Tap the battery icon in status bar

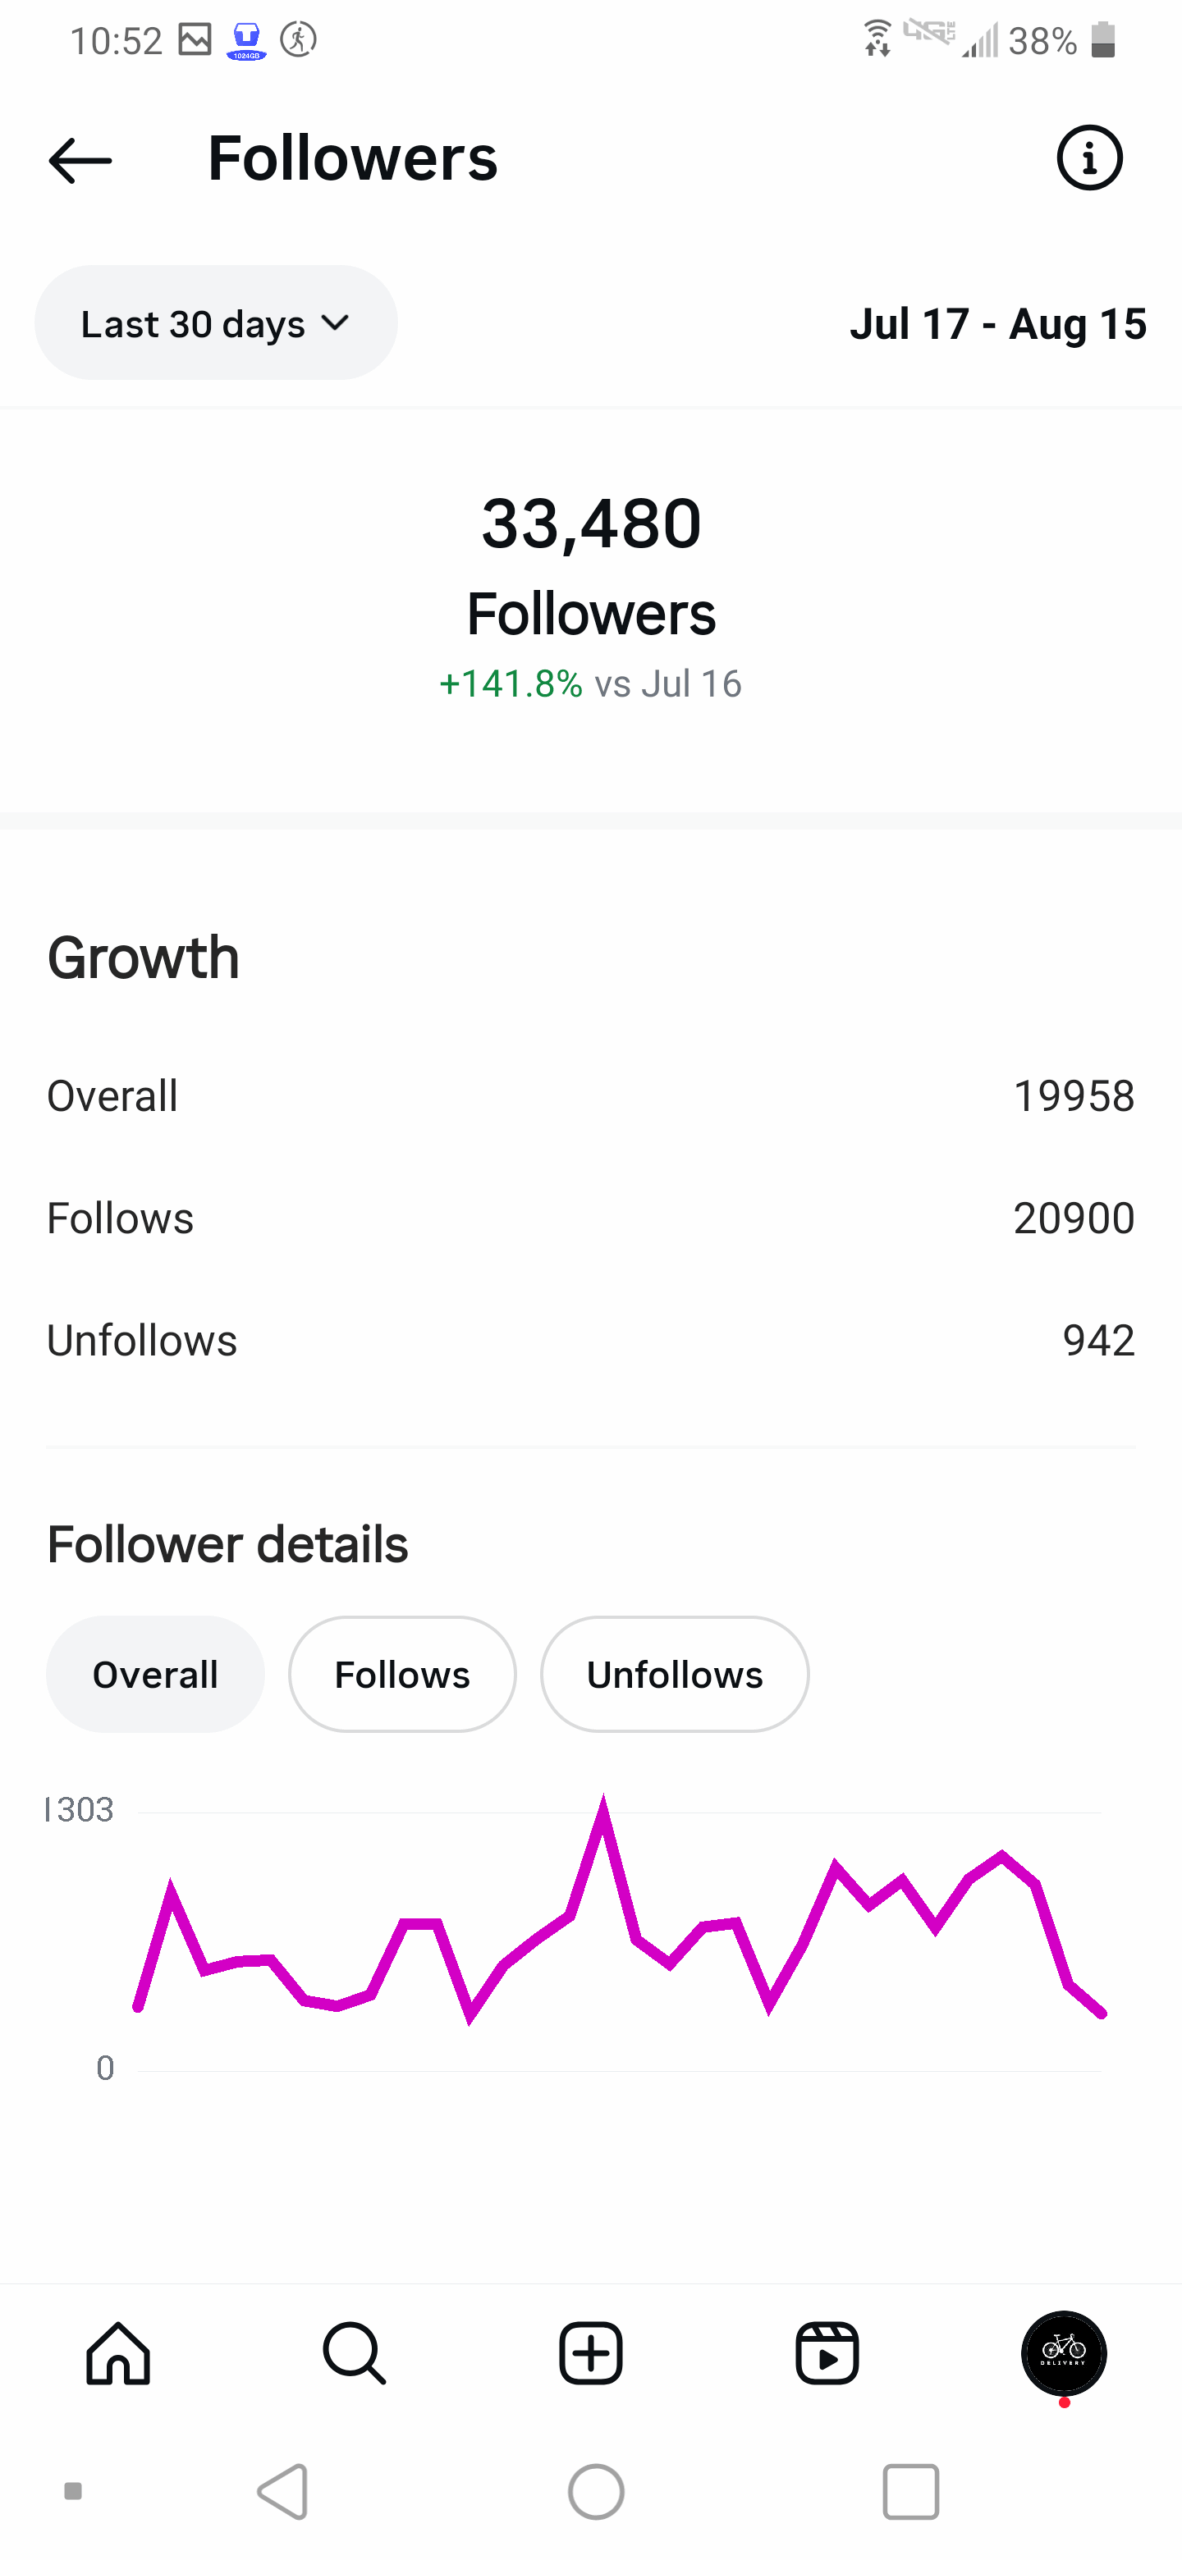1102,40
